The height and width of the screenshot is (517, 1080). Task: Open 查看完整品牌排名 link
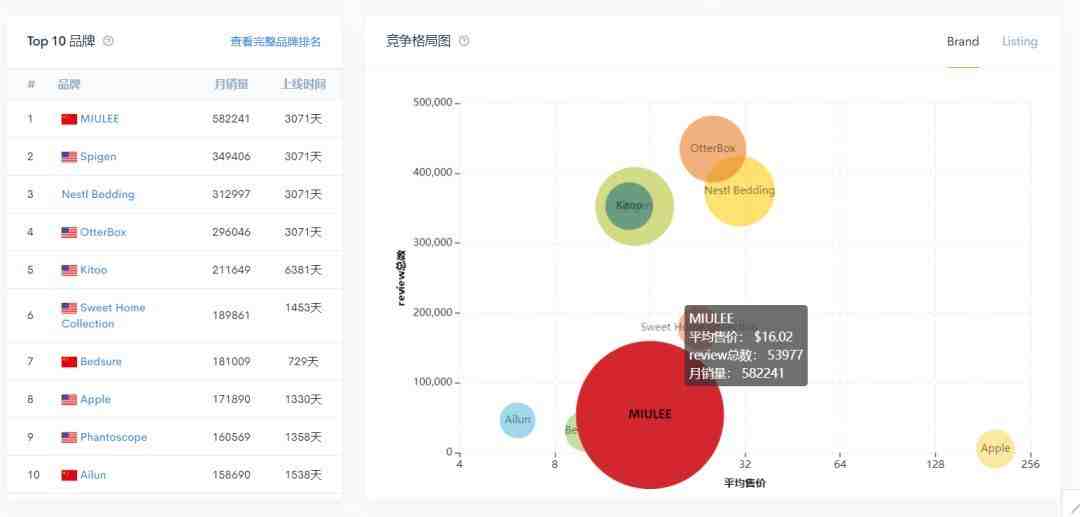[x=275, y=42]
